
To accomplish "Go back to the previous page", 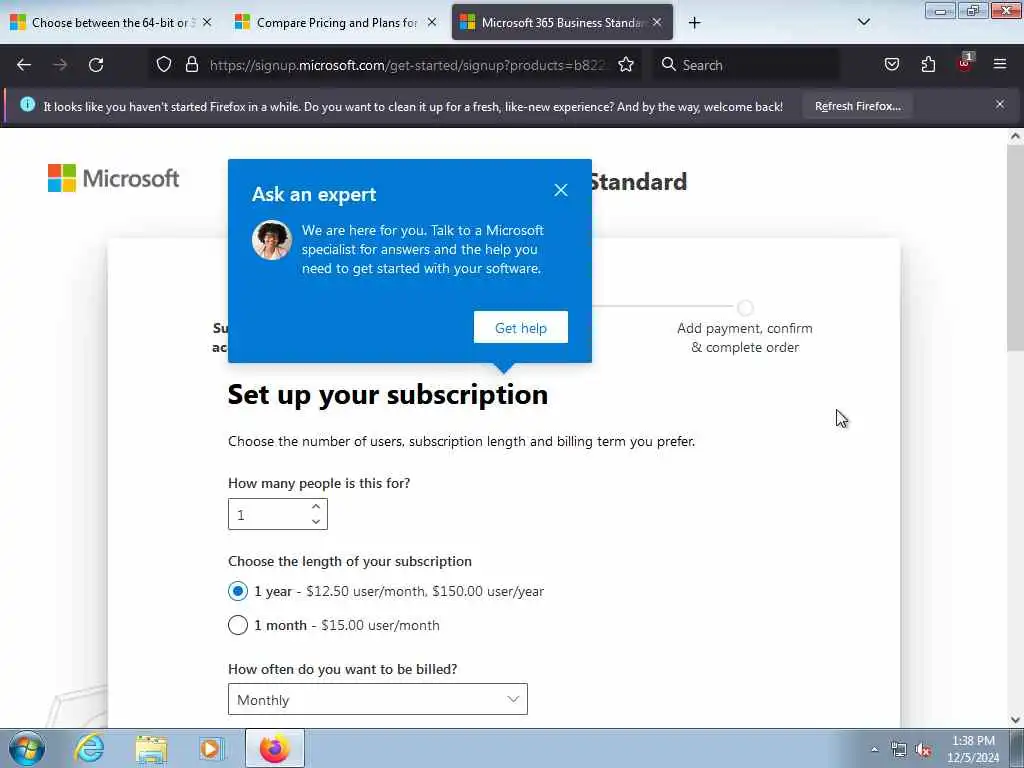I will click(x=24, y=65).
